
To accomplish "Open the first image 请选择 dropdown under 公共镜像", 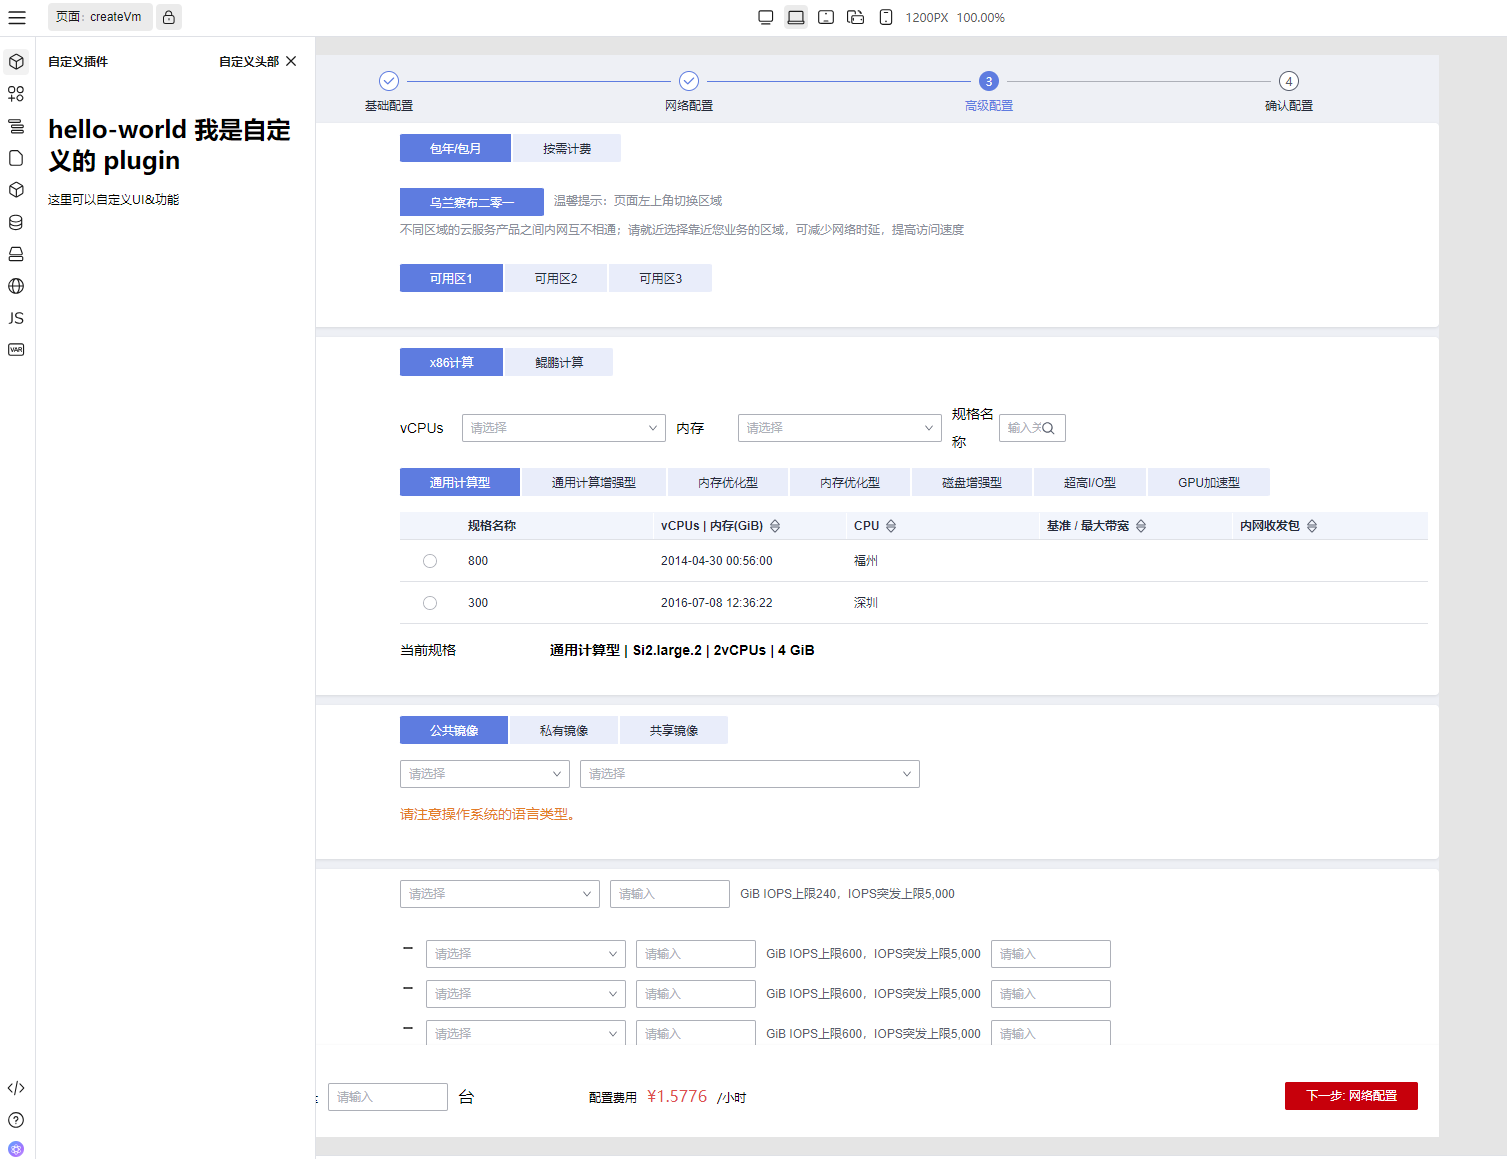I will coord(485,774).
